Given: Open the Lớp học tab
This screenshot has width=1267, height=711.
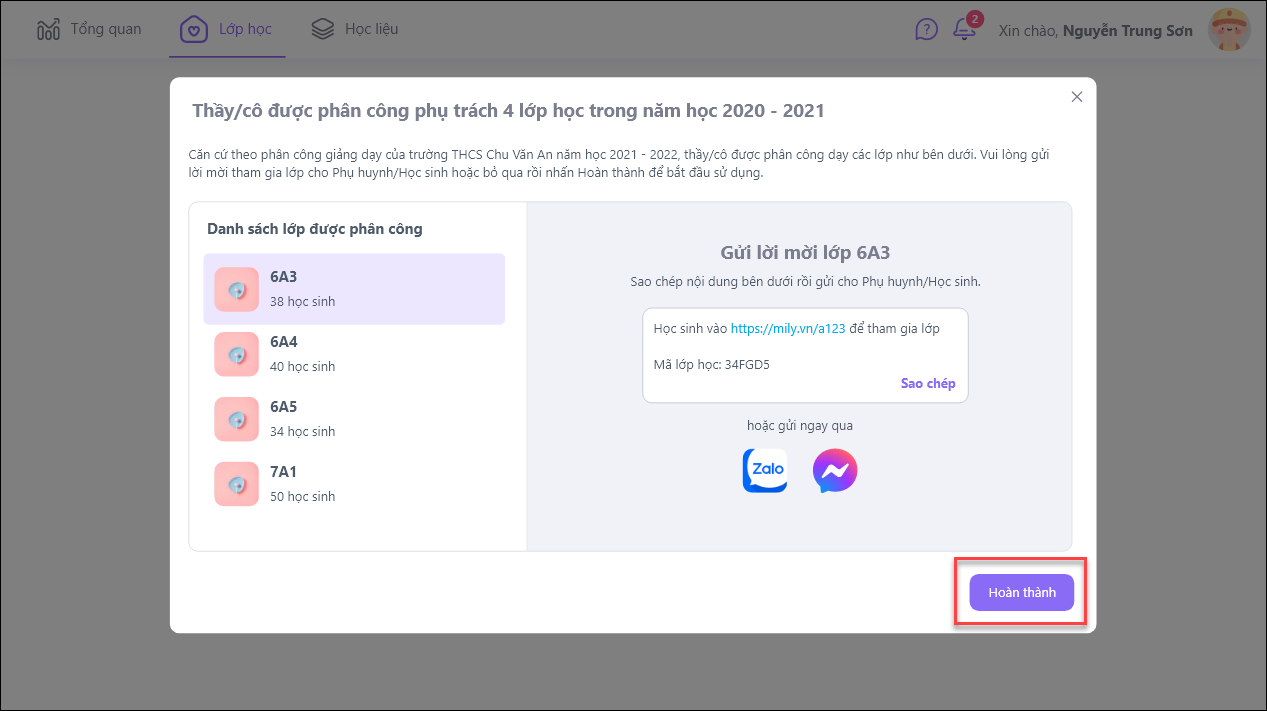Looking at the screenshot, I should [x=245, y=29].
